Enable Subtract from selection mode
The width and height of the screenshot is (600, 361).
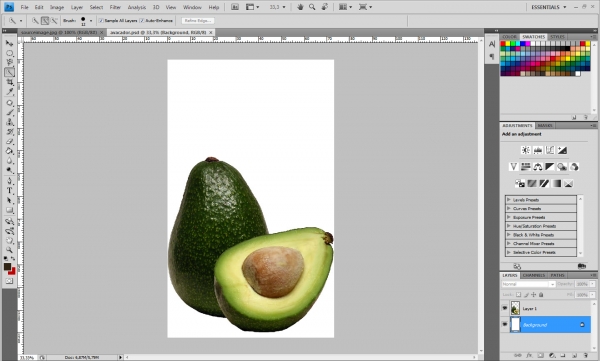(54, 21)
